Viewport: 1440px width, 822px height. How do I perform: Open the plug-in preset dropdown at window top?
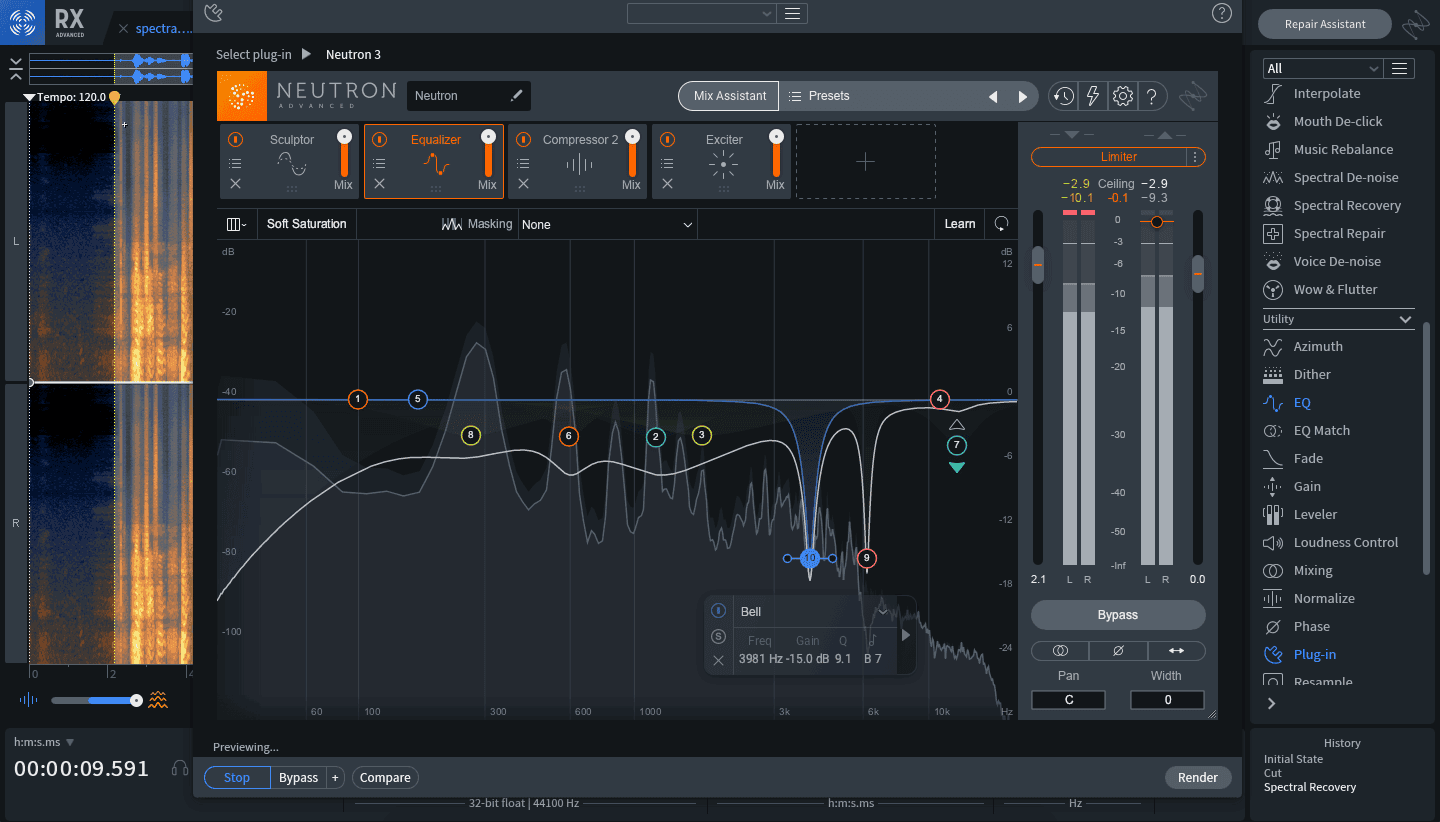(702, 13)
